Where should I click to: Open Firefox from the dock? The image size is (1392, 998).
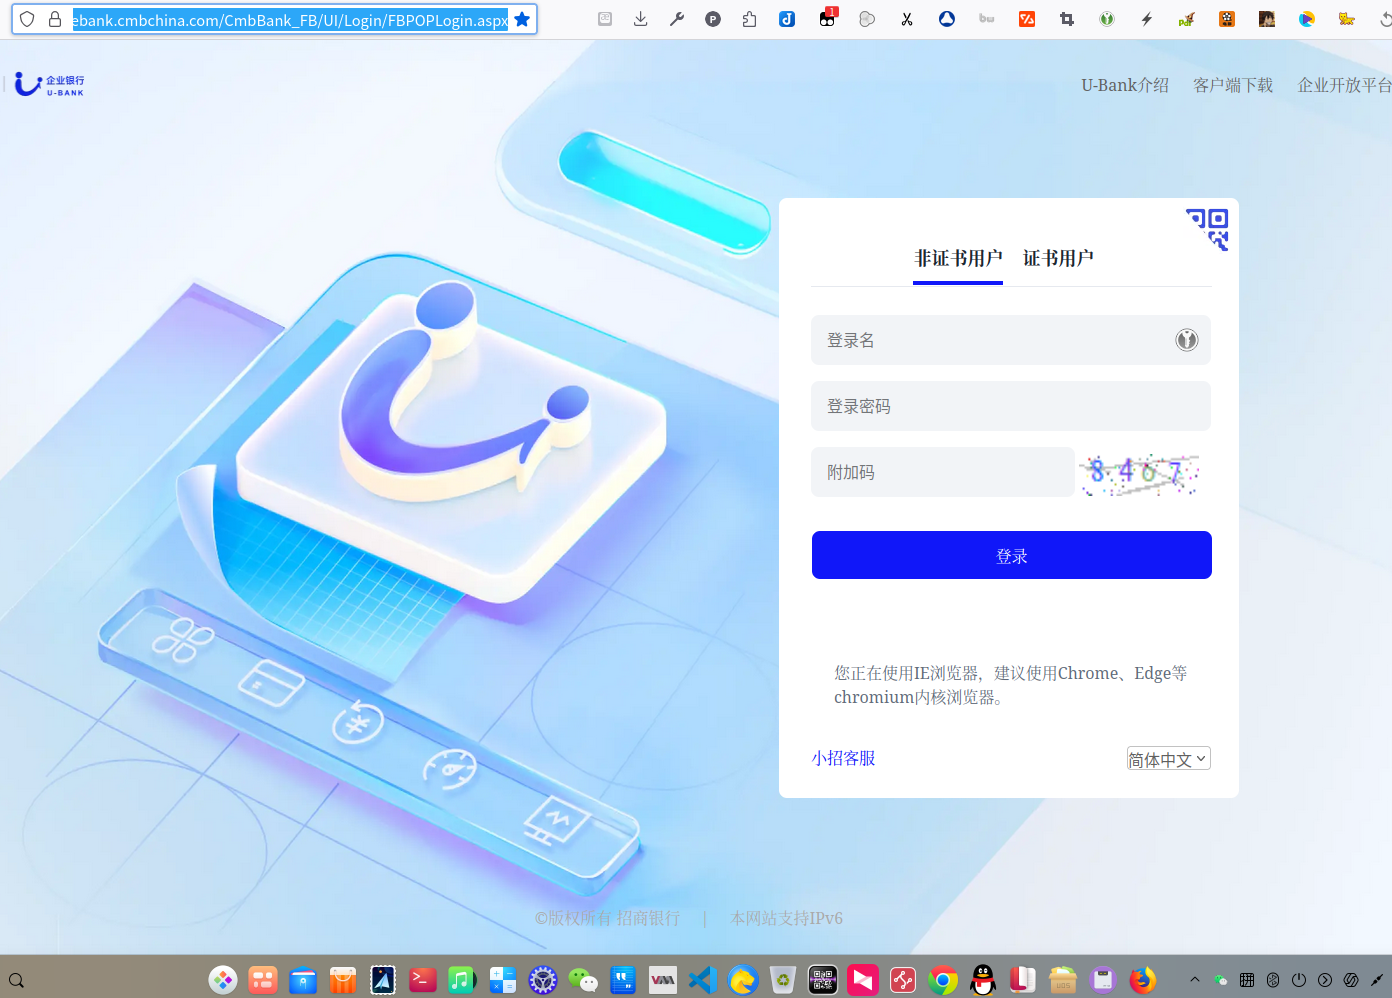click(1143, 980)
